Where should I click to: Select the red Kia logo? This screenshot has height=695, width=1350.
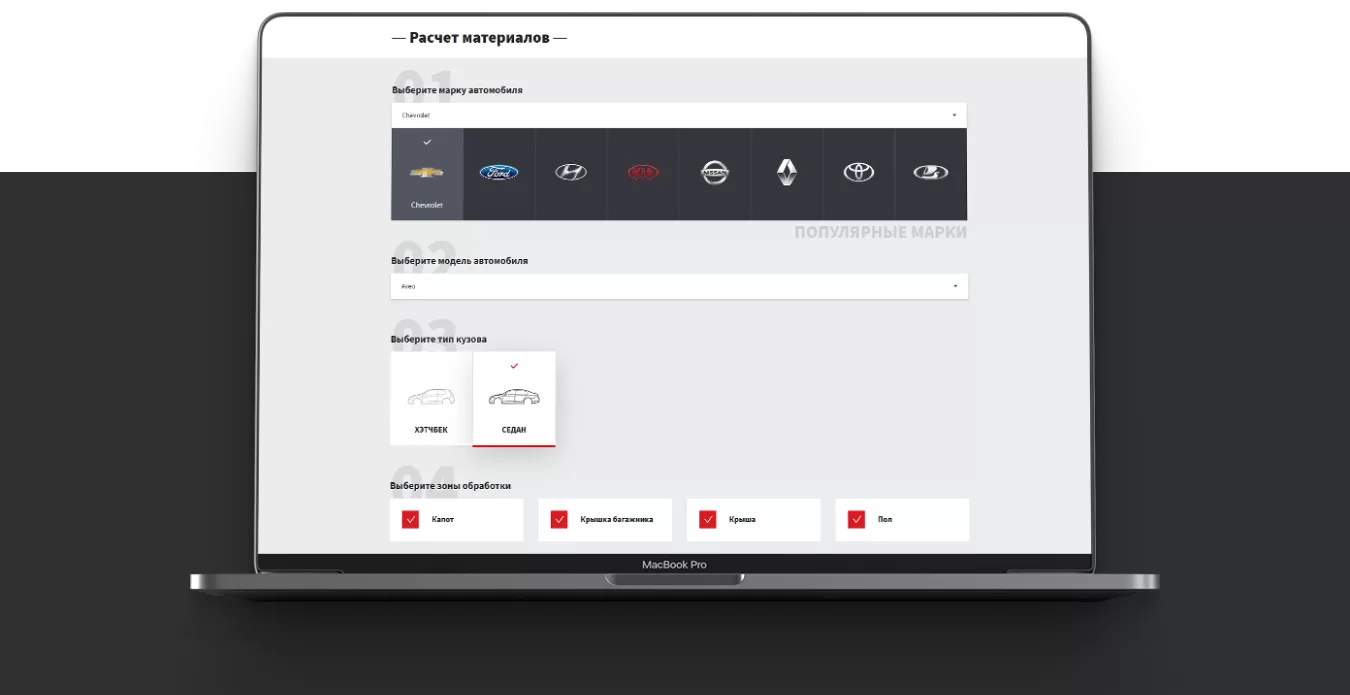643,173
